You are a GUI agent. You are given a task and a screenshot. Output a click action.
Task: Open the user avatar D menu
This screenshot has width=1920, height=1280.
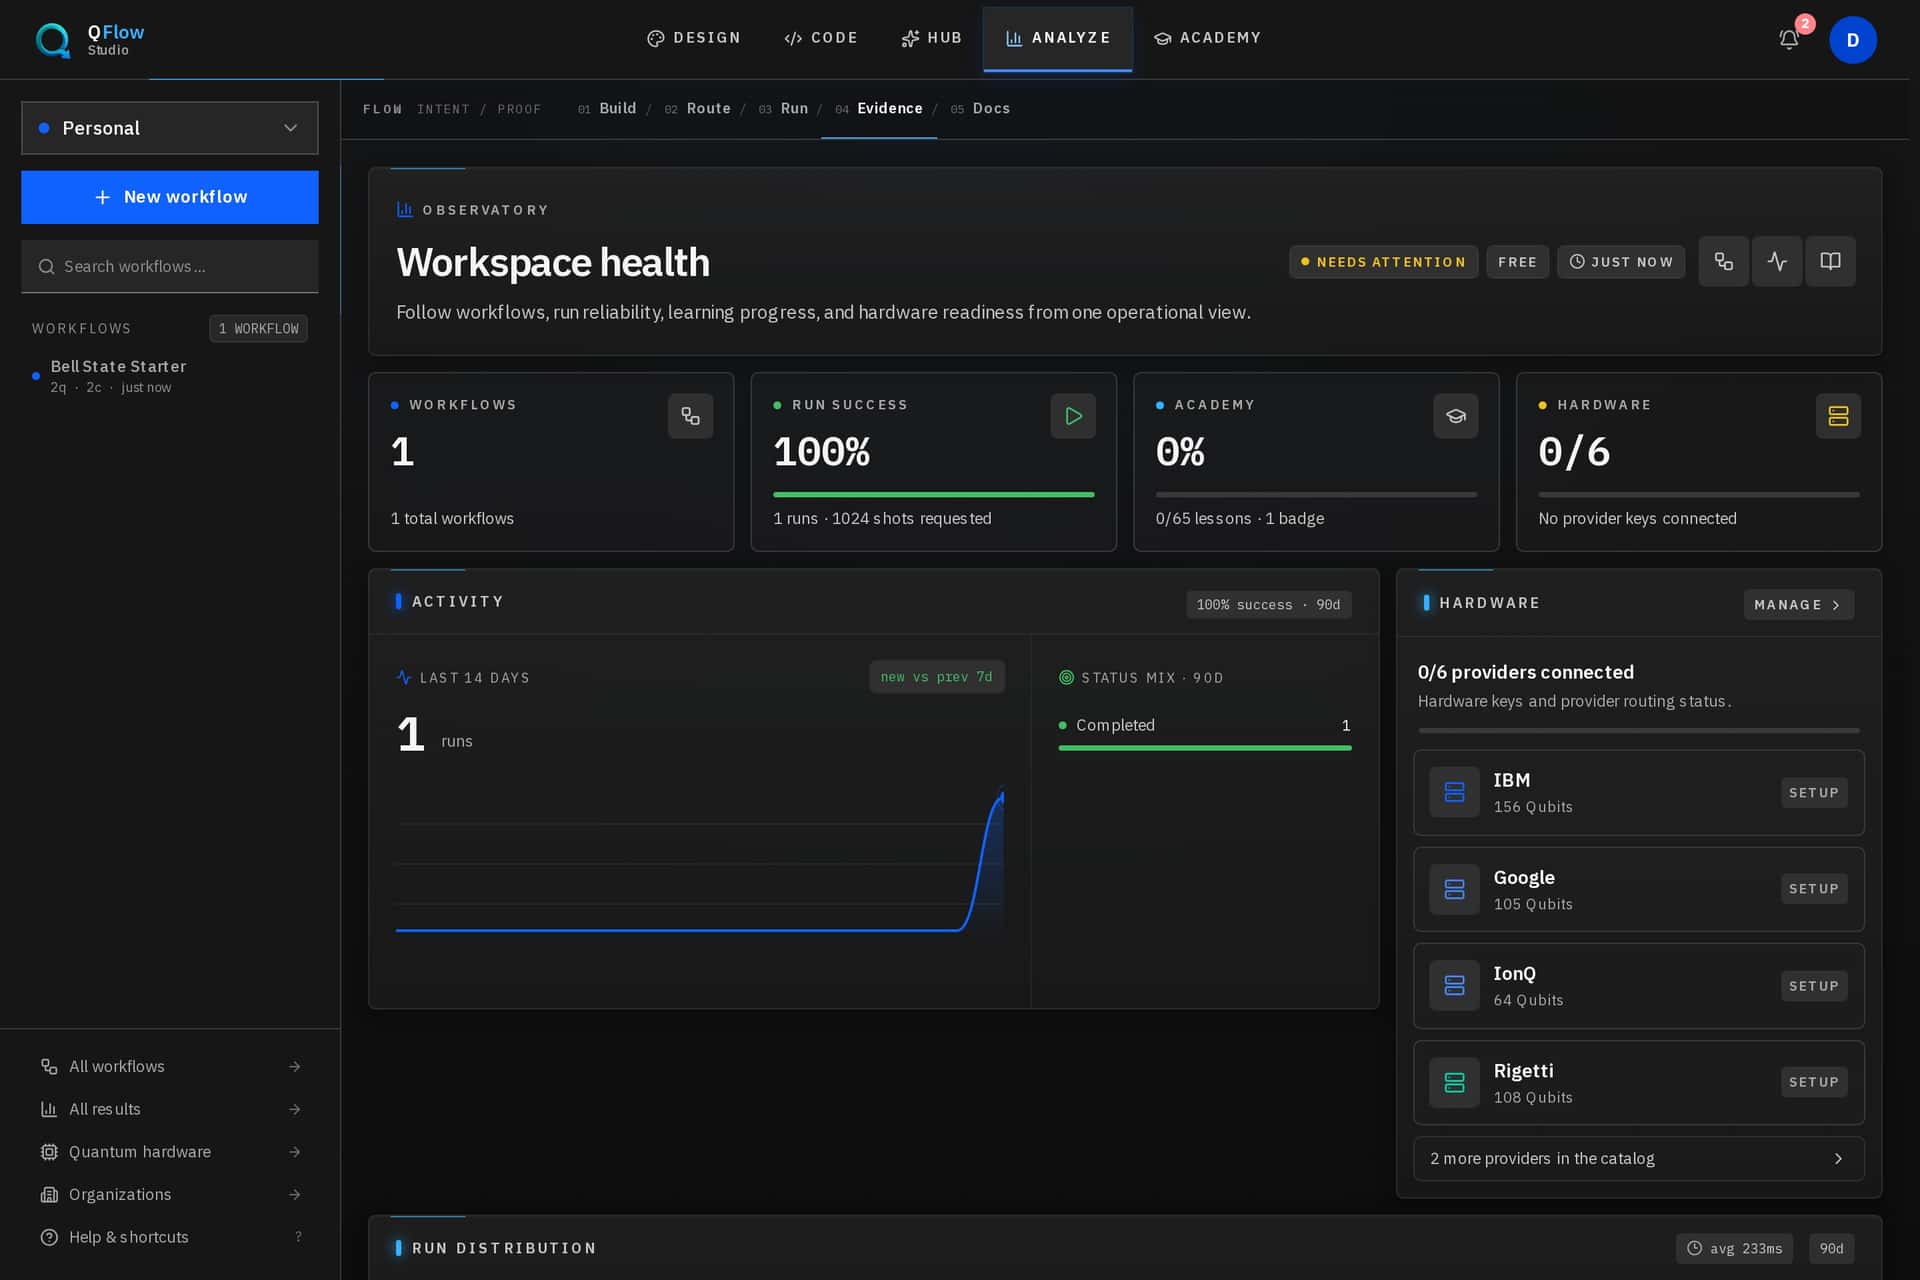coord(1852,40)
